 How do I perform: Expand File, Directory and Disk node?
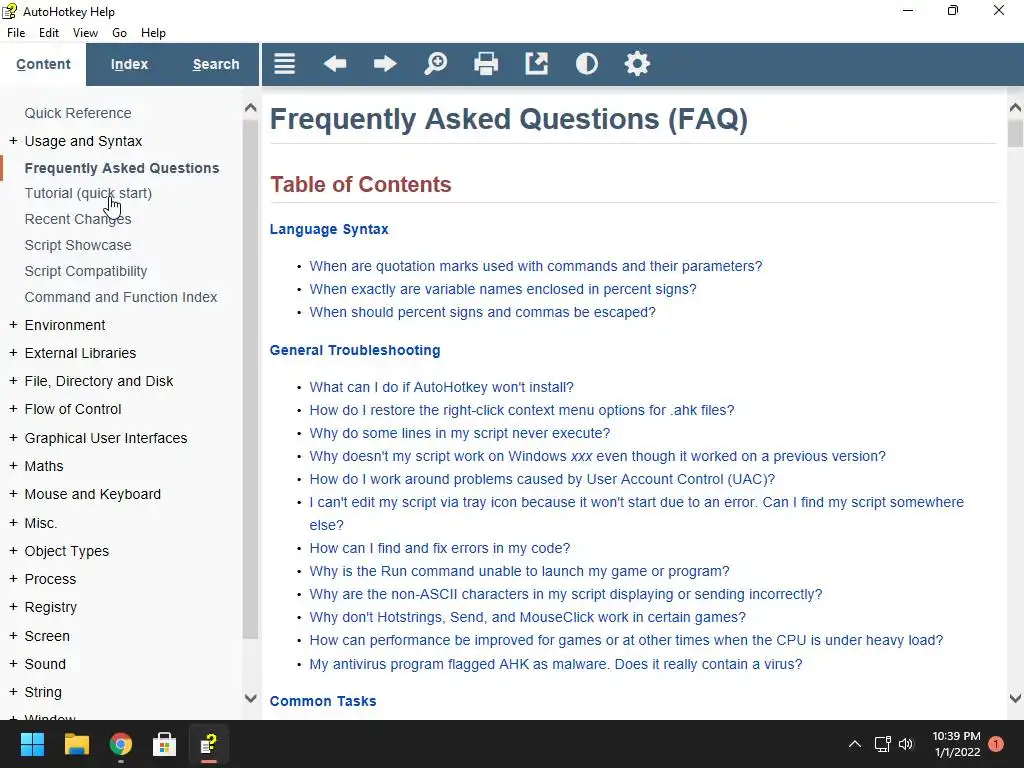pyautogui.click(x=13, y=381)
